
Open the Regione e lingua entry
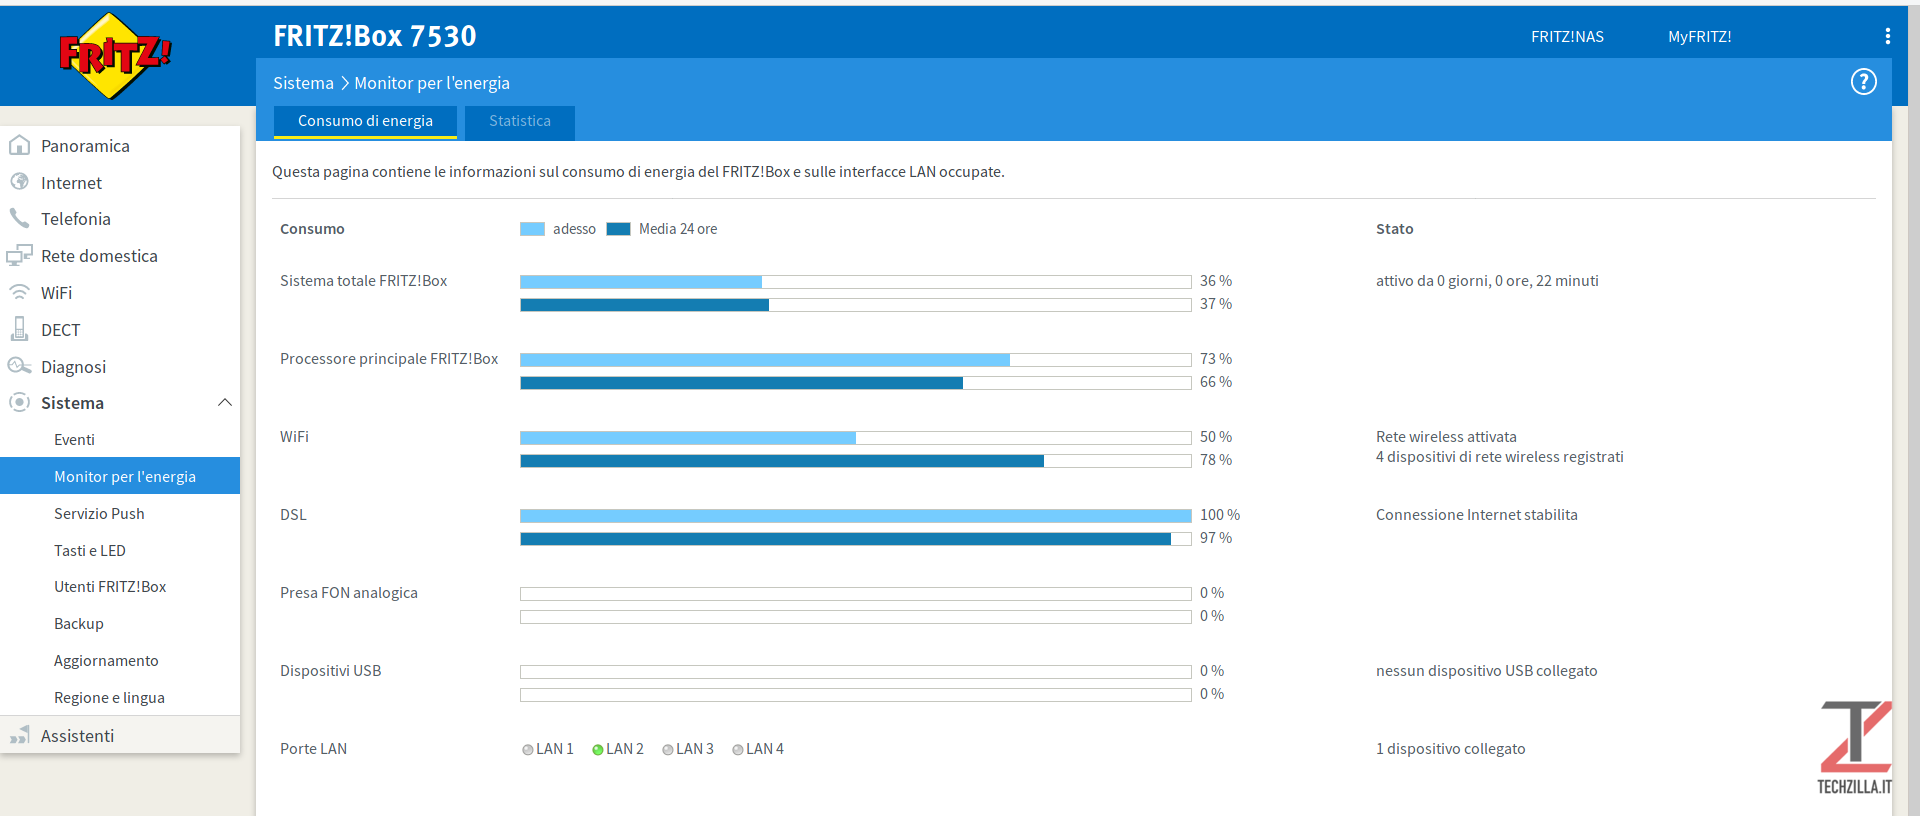[109, 698]
